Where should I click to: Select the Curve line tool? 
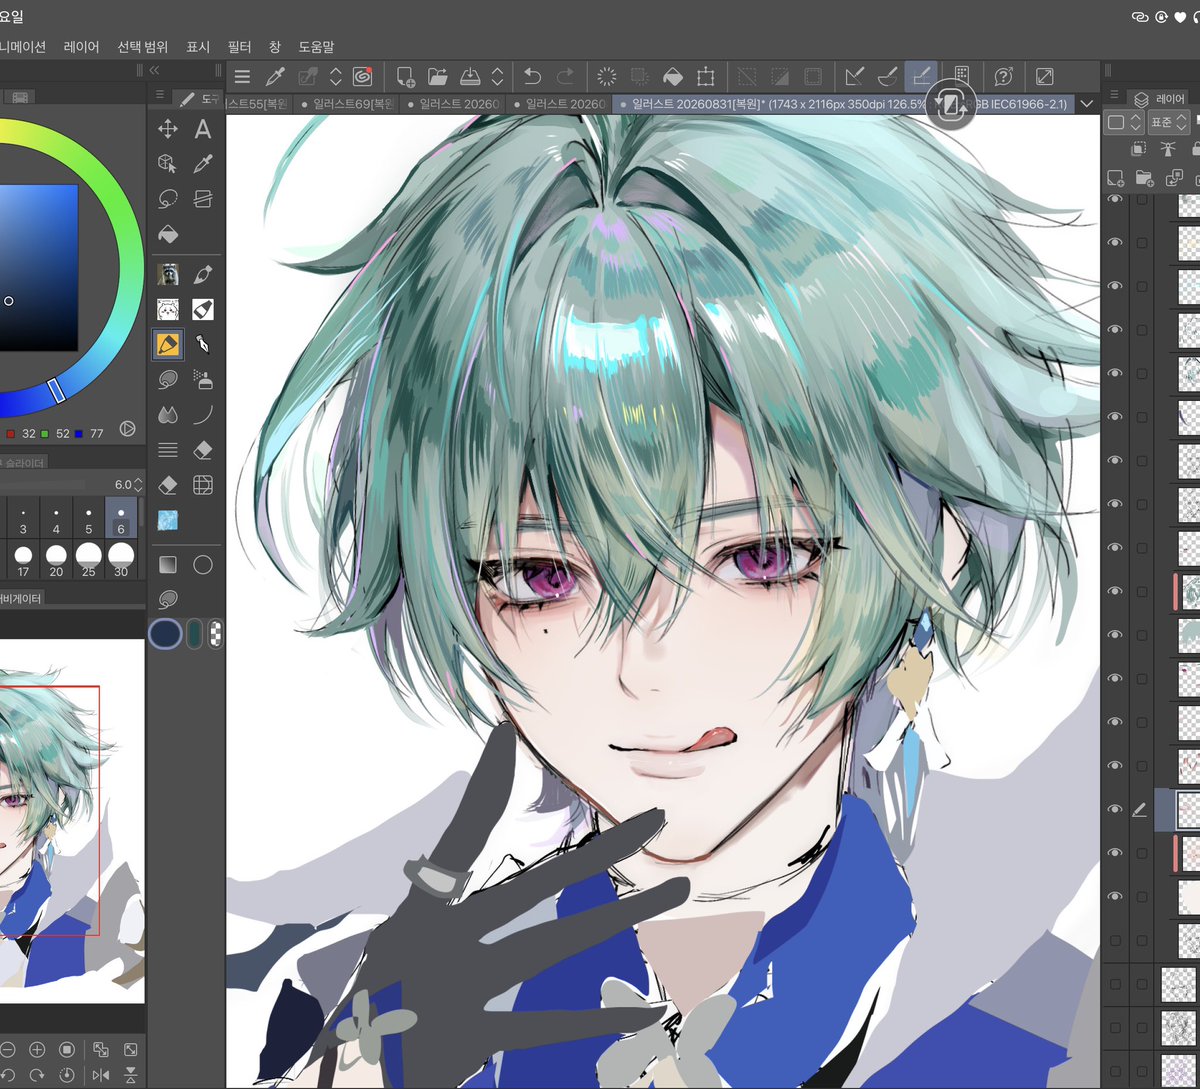[x=203, y=414]
